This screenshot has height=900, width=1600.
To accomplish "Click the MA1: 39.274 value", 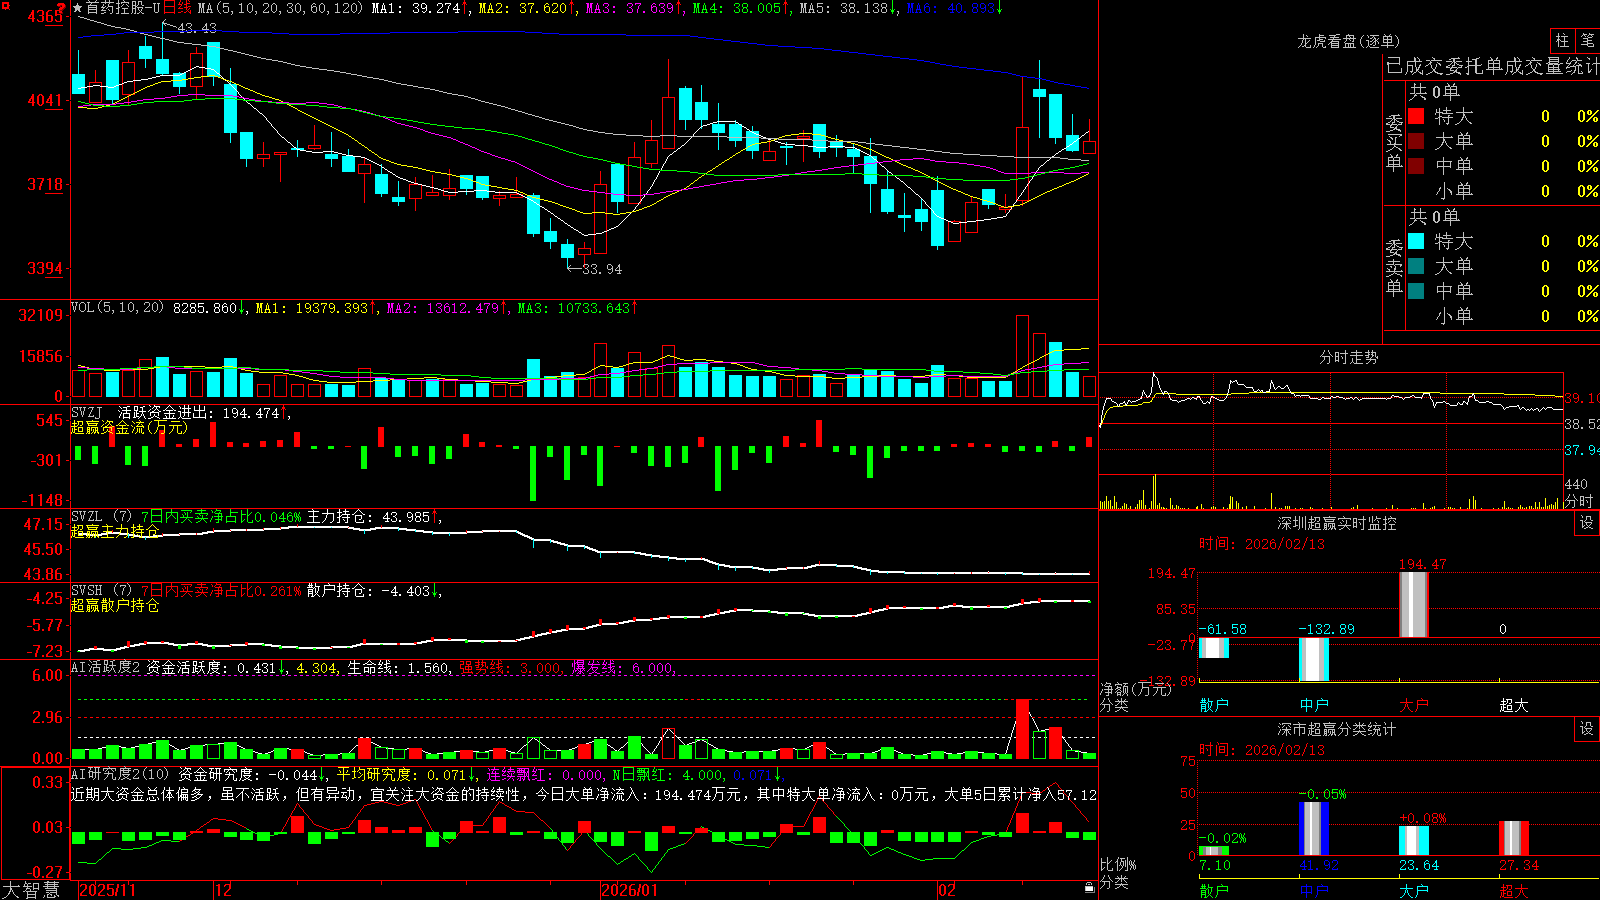I will (419, 8).
